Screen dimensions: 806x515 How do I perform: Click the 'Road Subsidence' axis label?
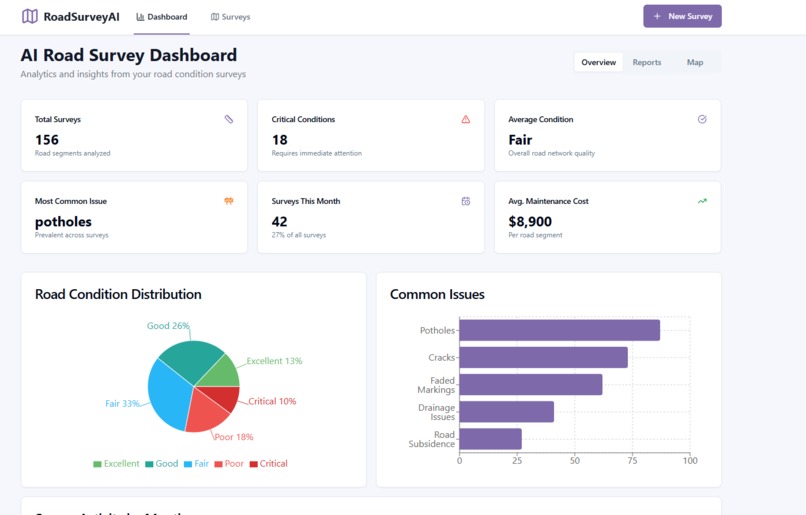(x=432, y=439)
